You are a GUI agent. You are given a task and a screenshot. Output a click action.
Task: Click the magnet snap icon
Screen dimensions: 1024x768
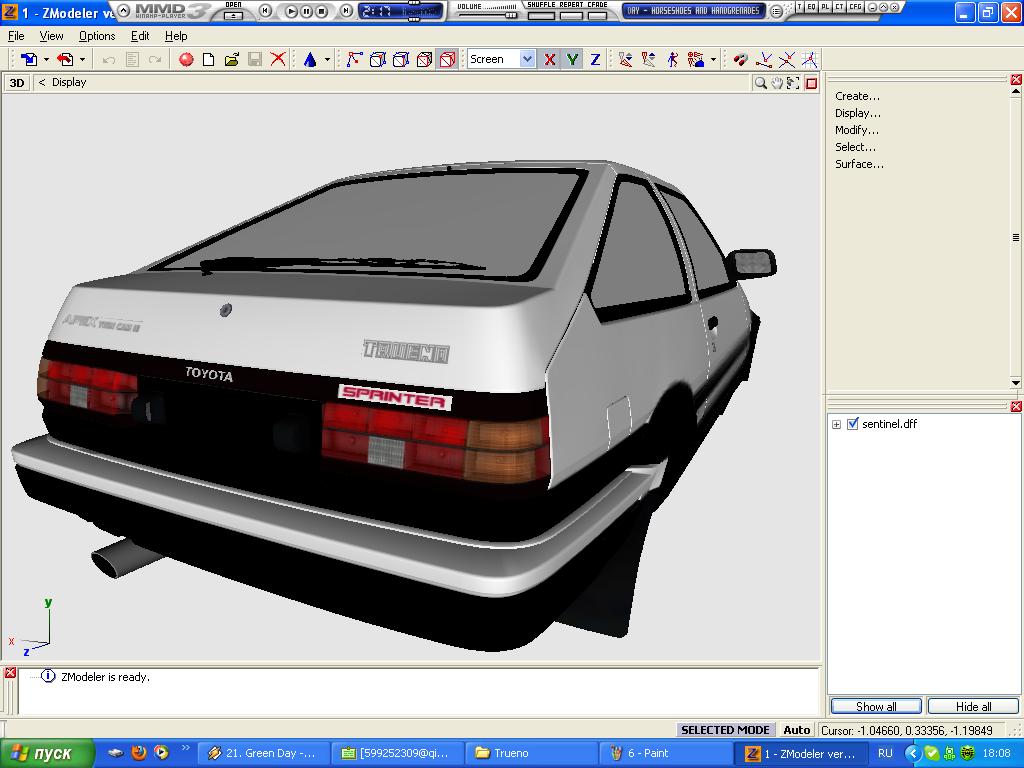click(x=740, y=60)
